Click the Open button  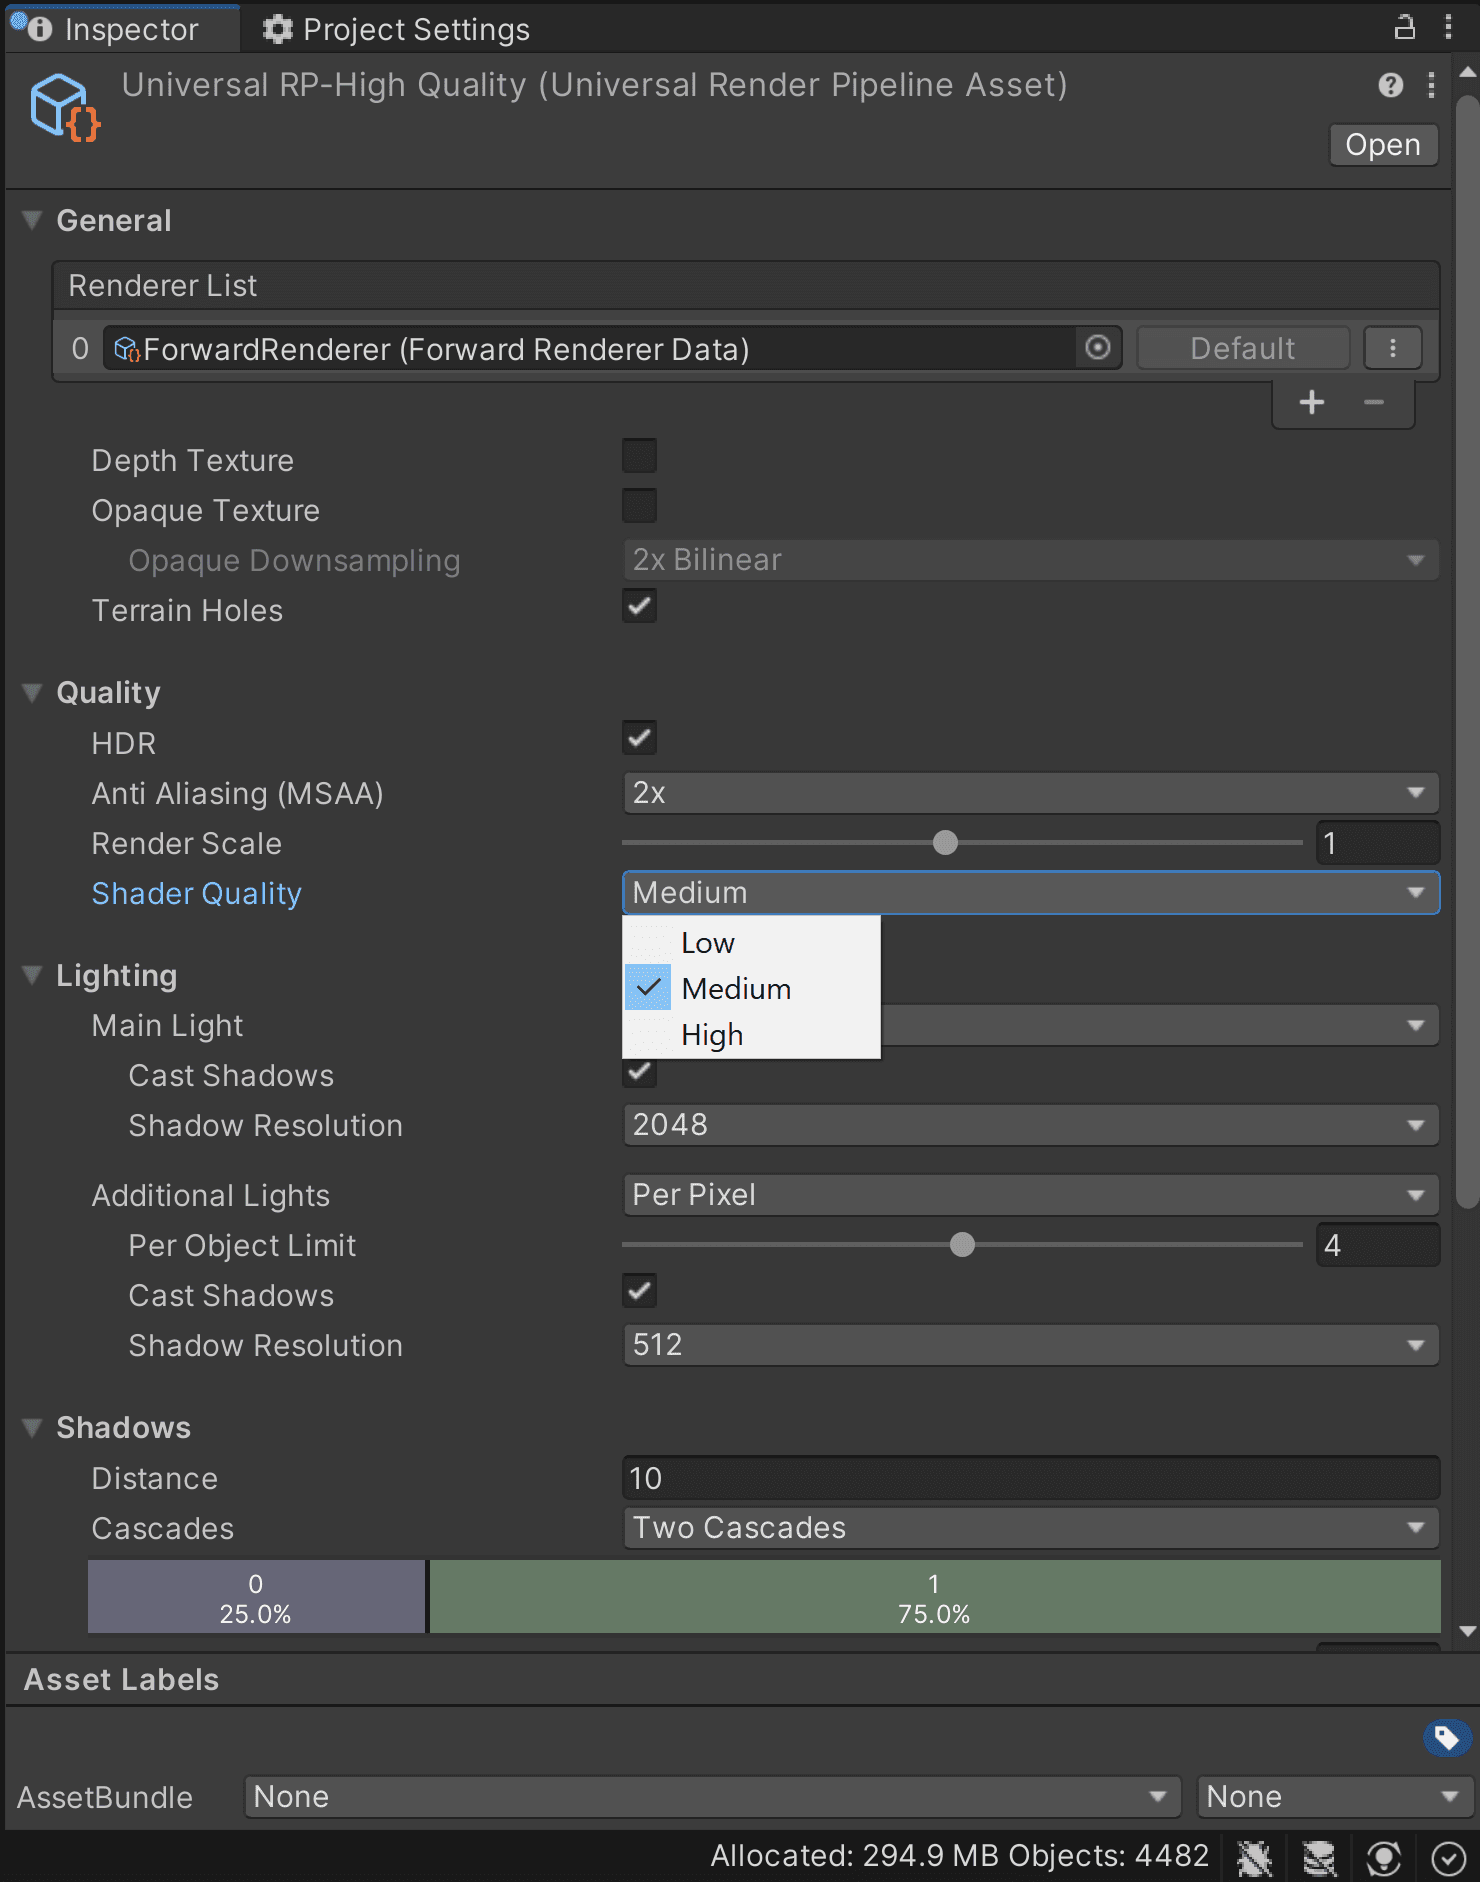(1383, 145)
